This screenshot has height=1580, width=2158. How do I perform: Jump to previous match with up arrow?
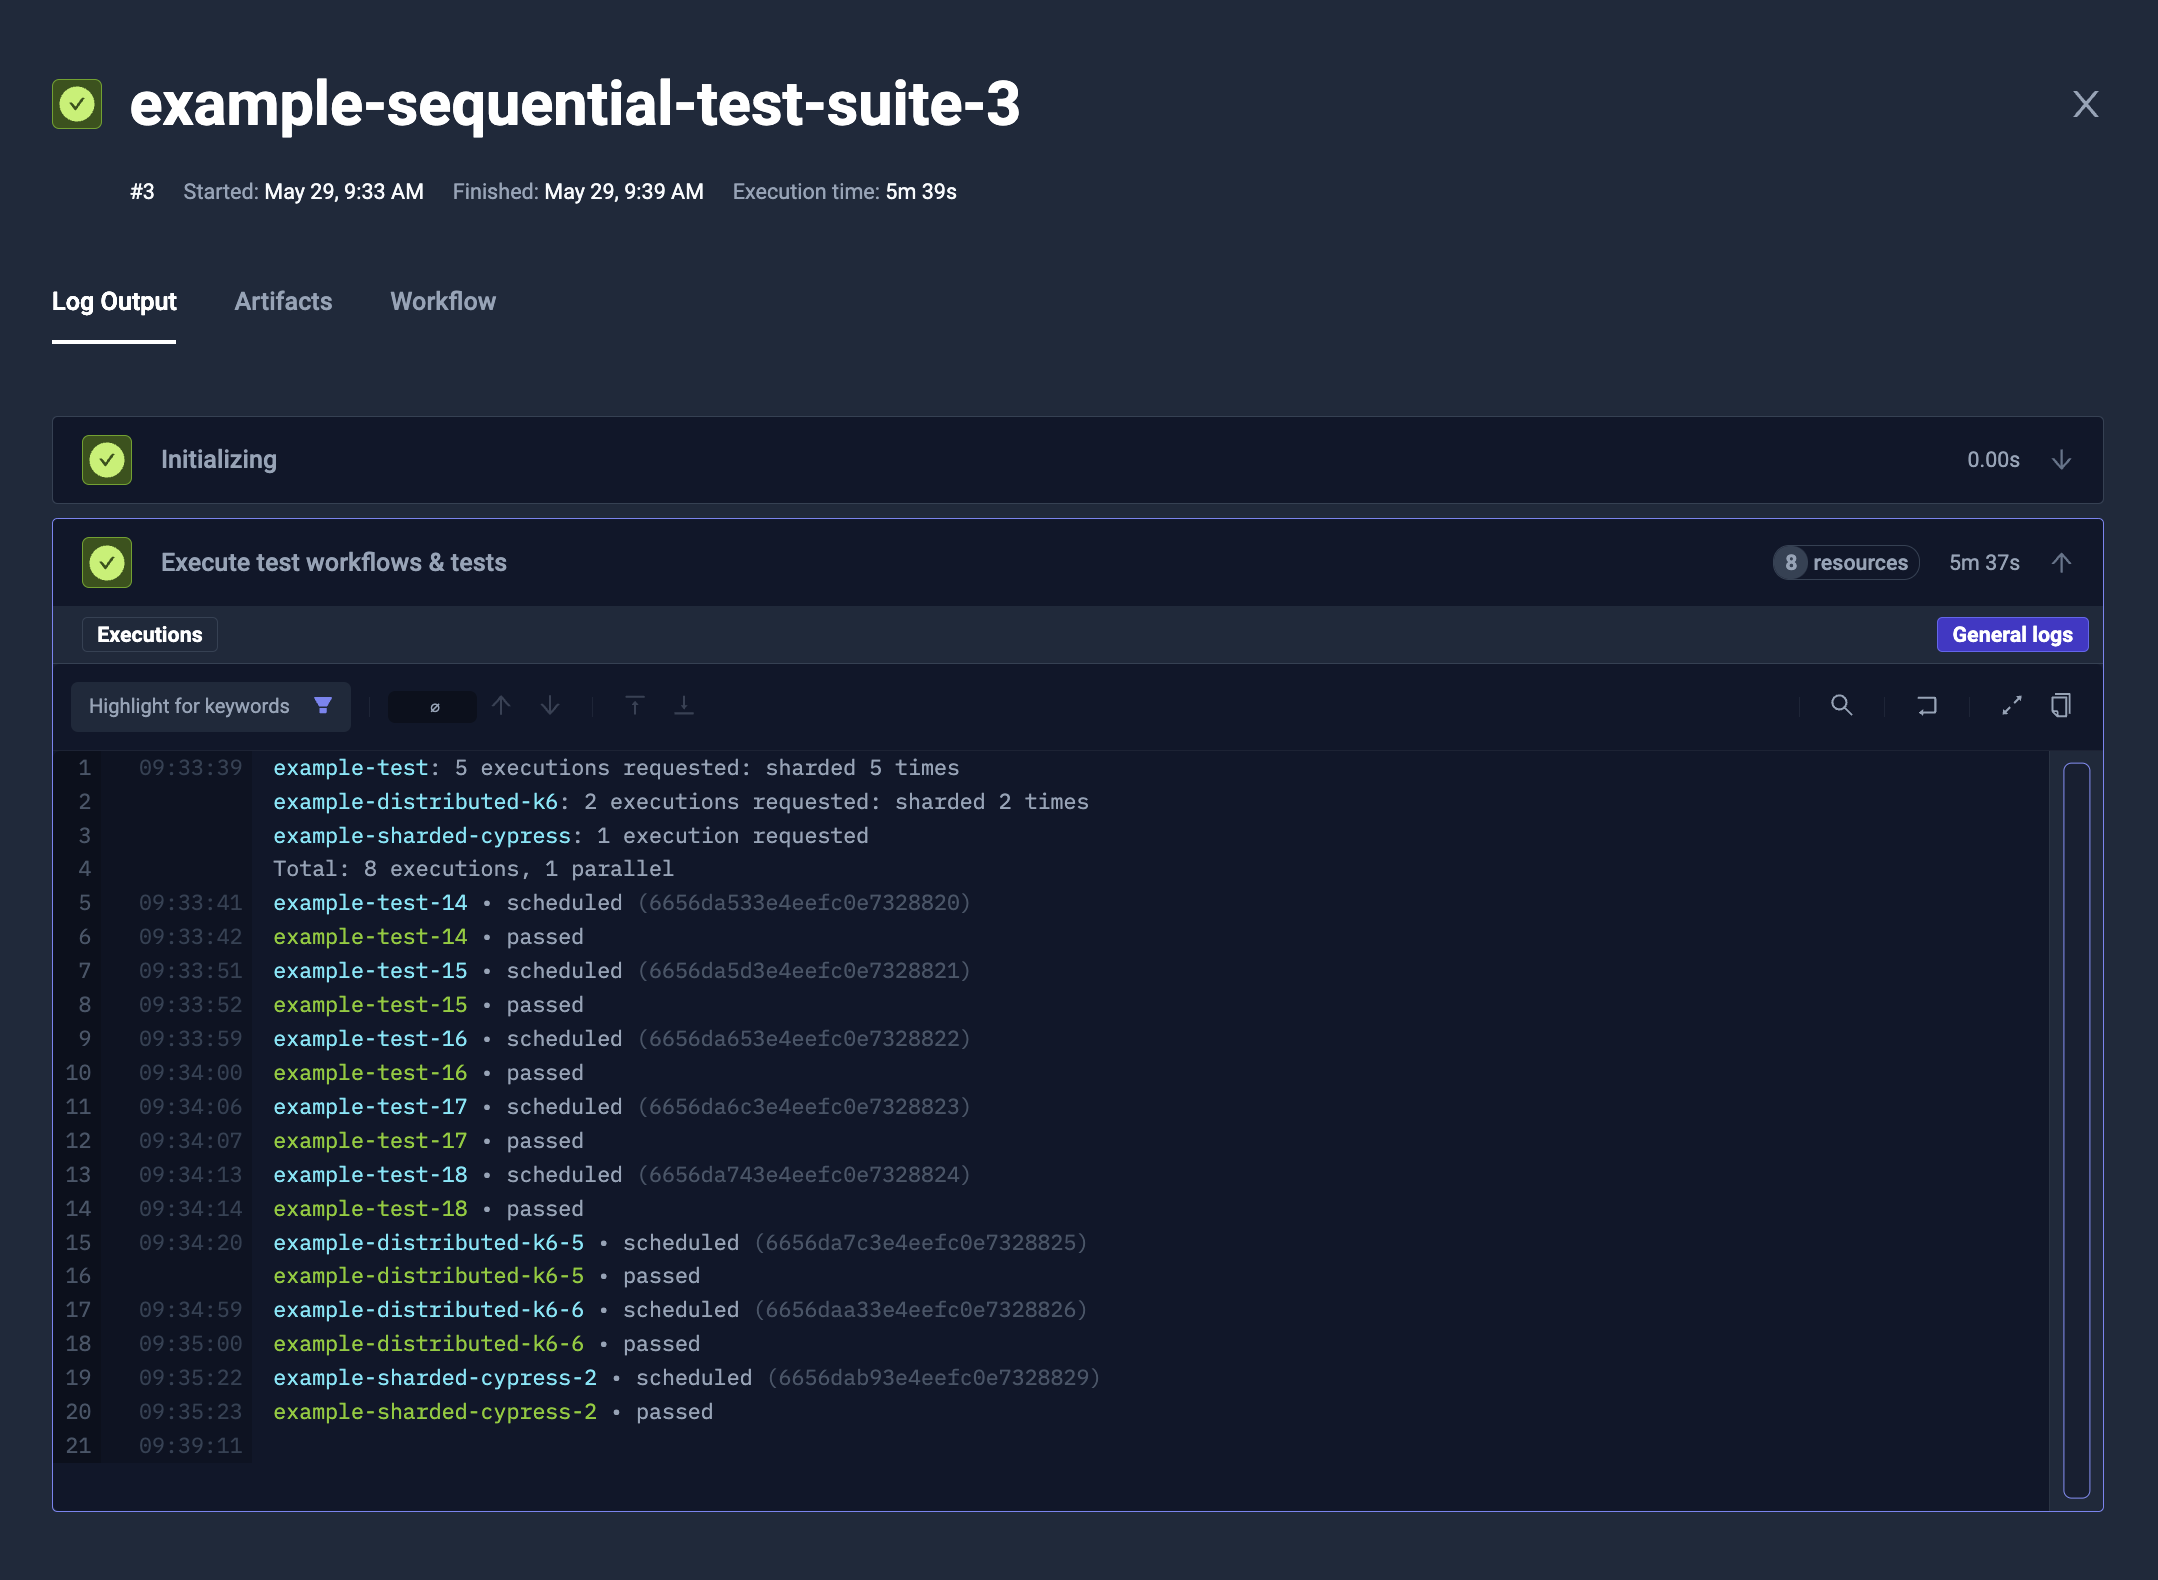501,705
